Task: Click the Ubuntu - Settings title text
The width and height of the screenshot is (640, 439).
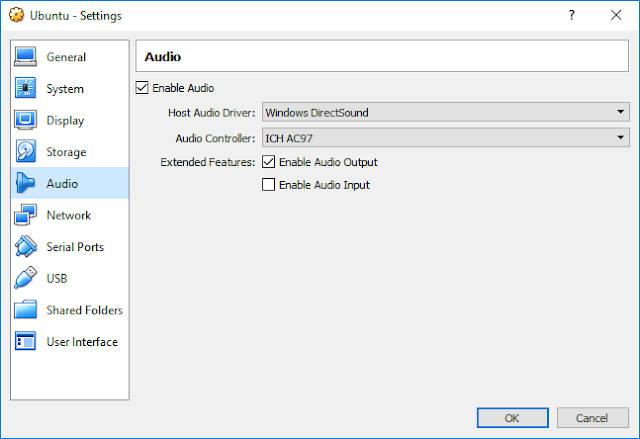Action: pyautogui.click(x=76, y=16)
